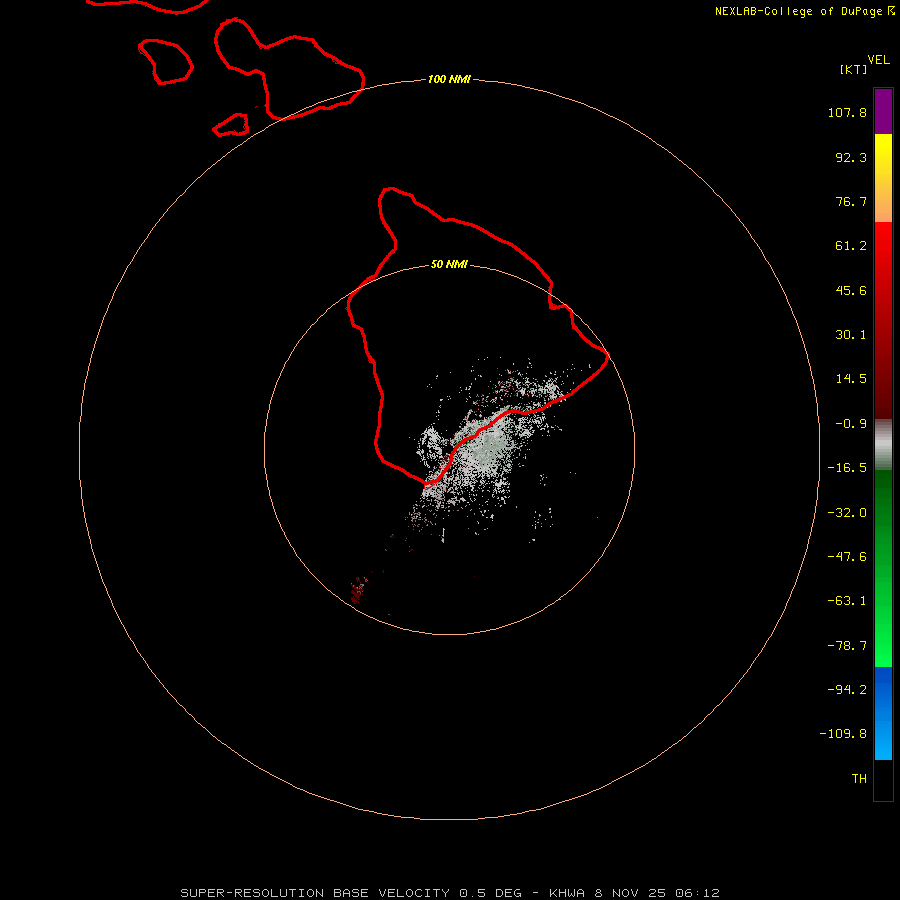Click the Super-Resolution Base Velocity caption
The height and width of the screenshot is (900, 900).
(450, 893)
